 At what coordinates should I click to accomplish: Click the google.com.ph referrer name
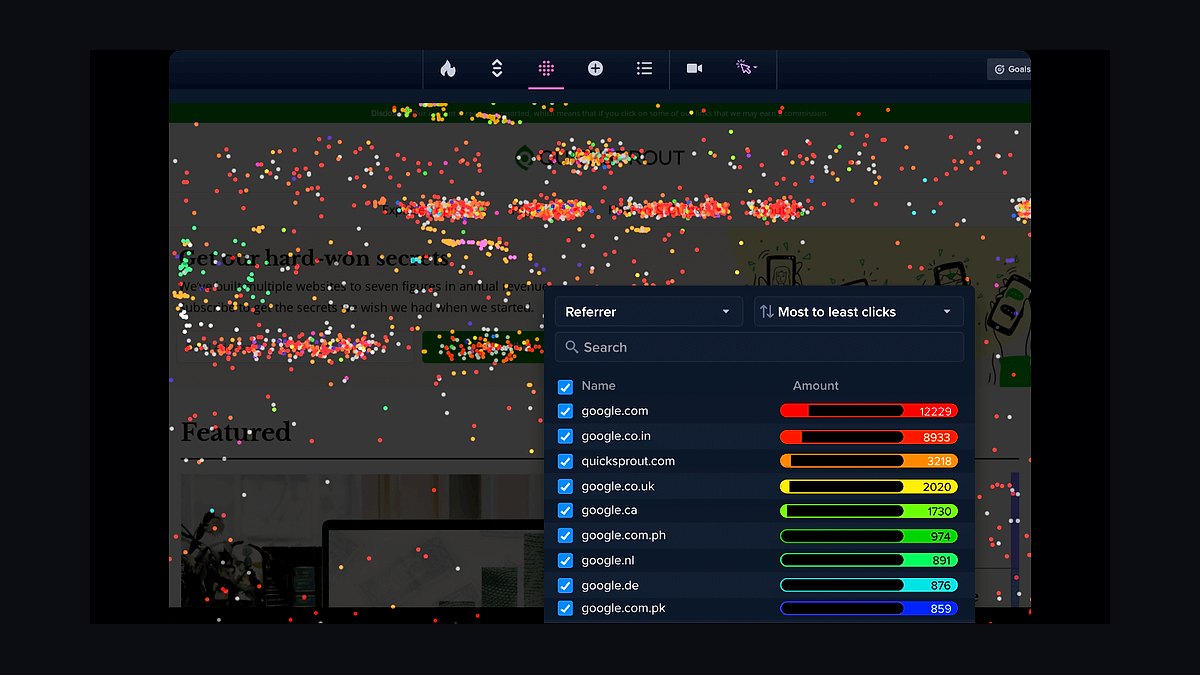(623, 536)
